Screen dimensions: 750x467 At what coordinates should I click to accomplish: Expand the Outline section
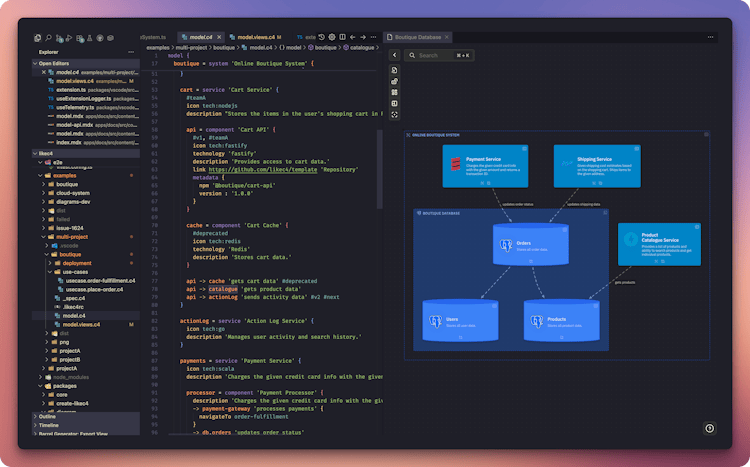47,416
